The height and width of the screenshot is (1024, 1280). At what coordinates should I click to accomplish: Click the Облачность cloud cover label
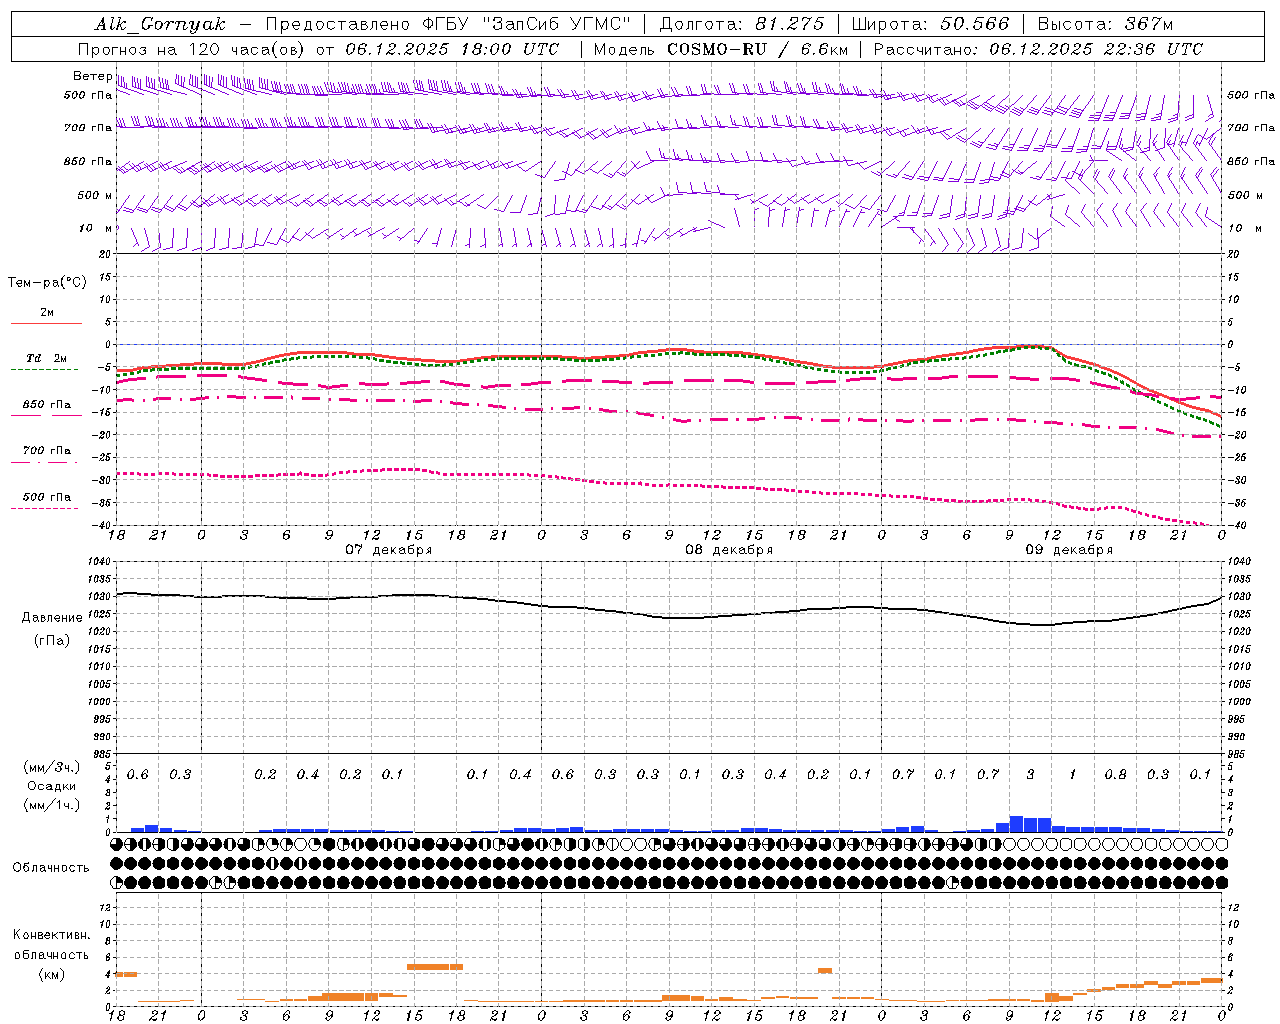[x=51, y=867]
